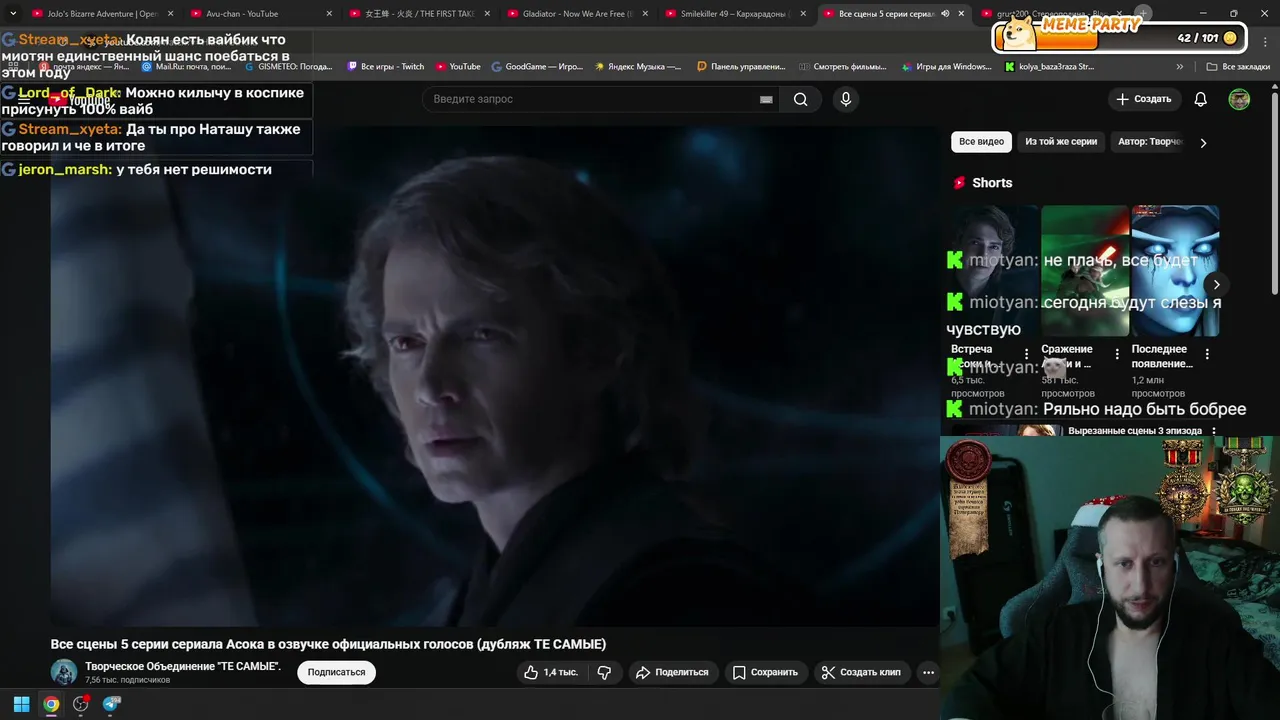Open the Windows Start menu
Viewport: 1280px width, 720px height.
pyautogui.click(x=21, y=704)
